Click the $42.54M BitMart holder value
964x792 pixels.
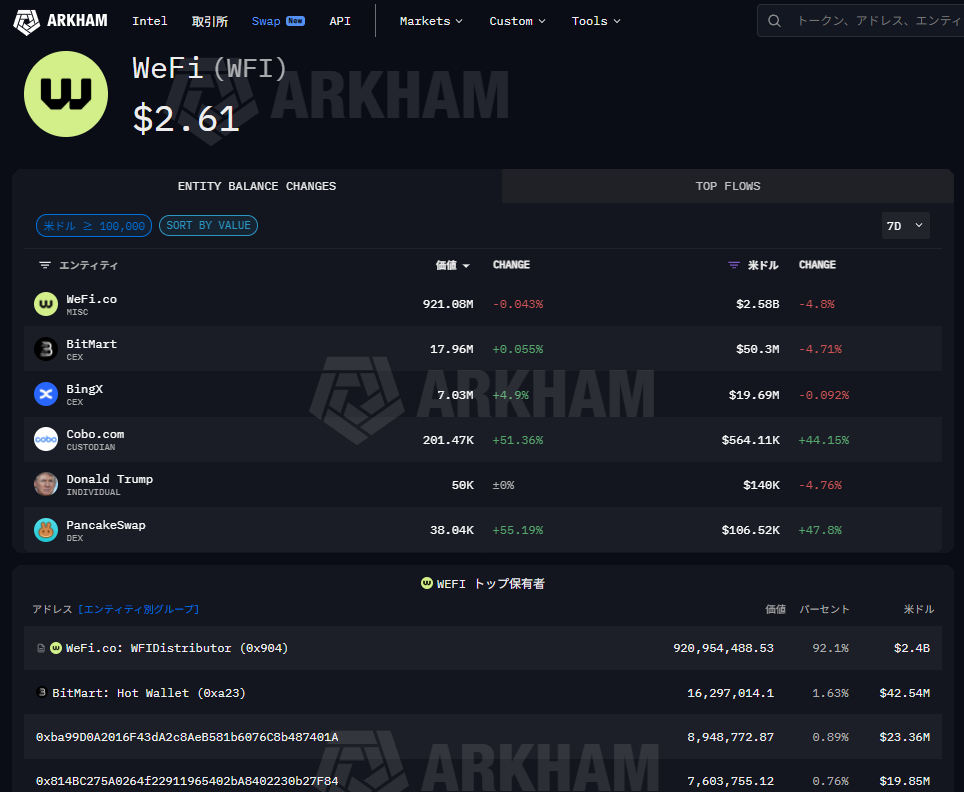(904, 693)
